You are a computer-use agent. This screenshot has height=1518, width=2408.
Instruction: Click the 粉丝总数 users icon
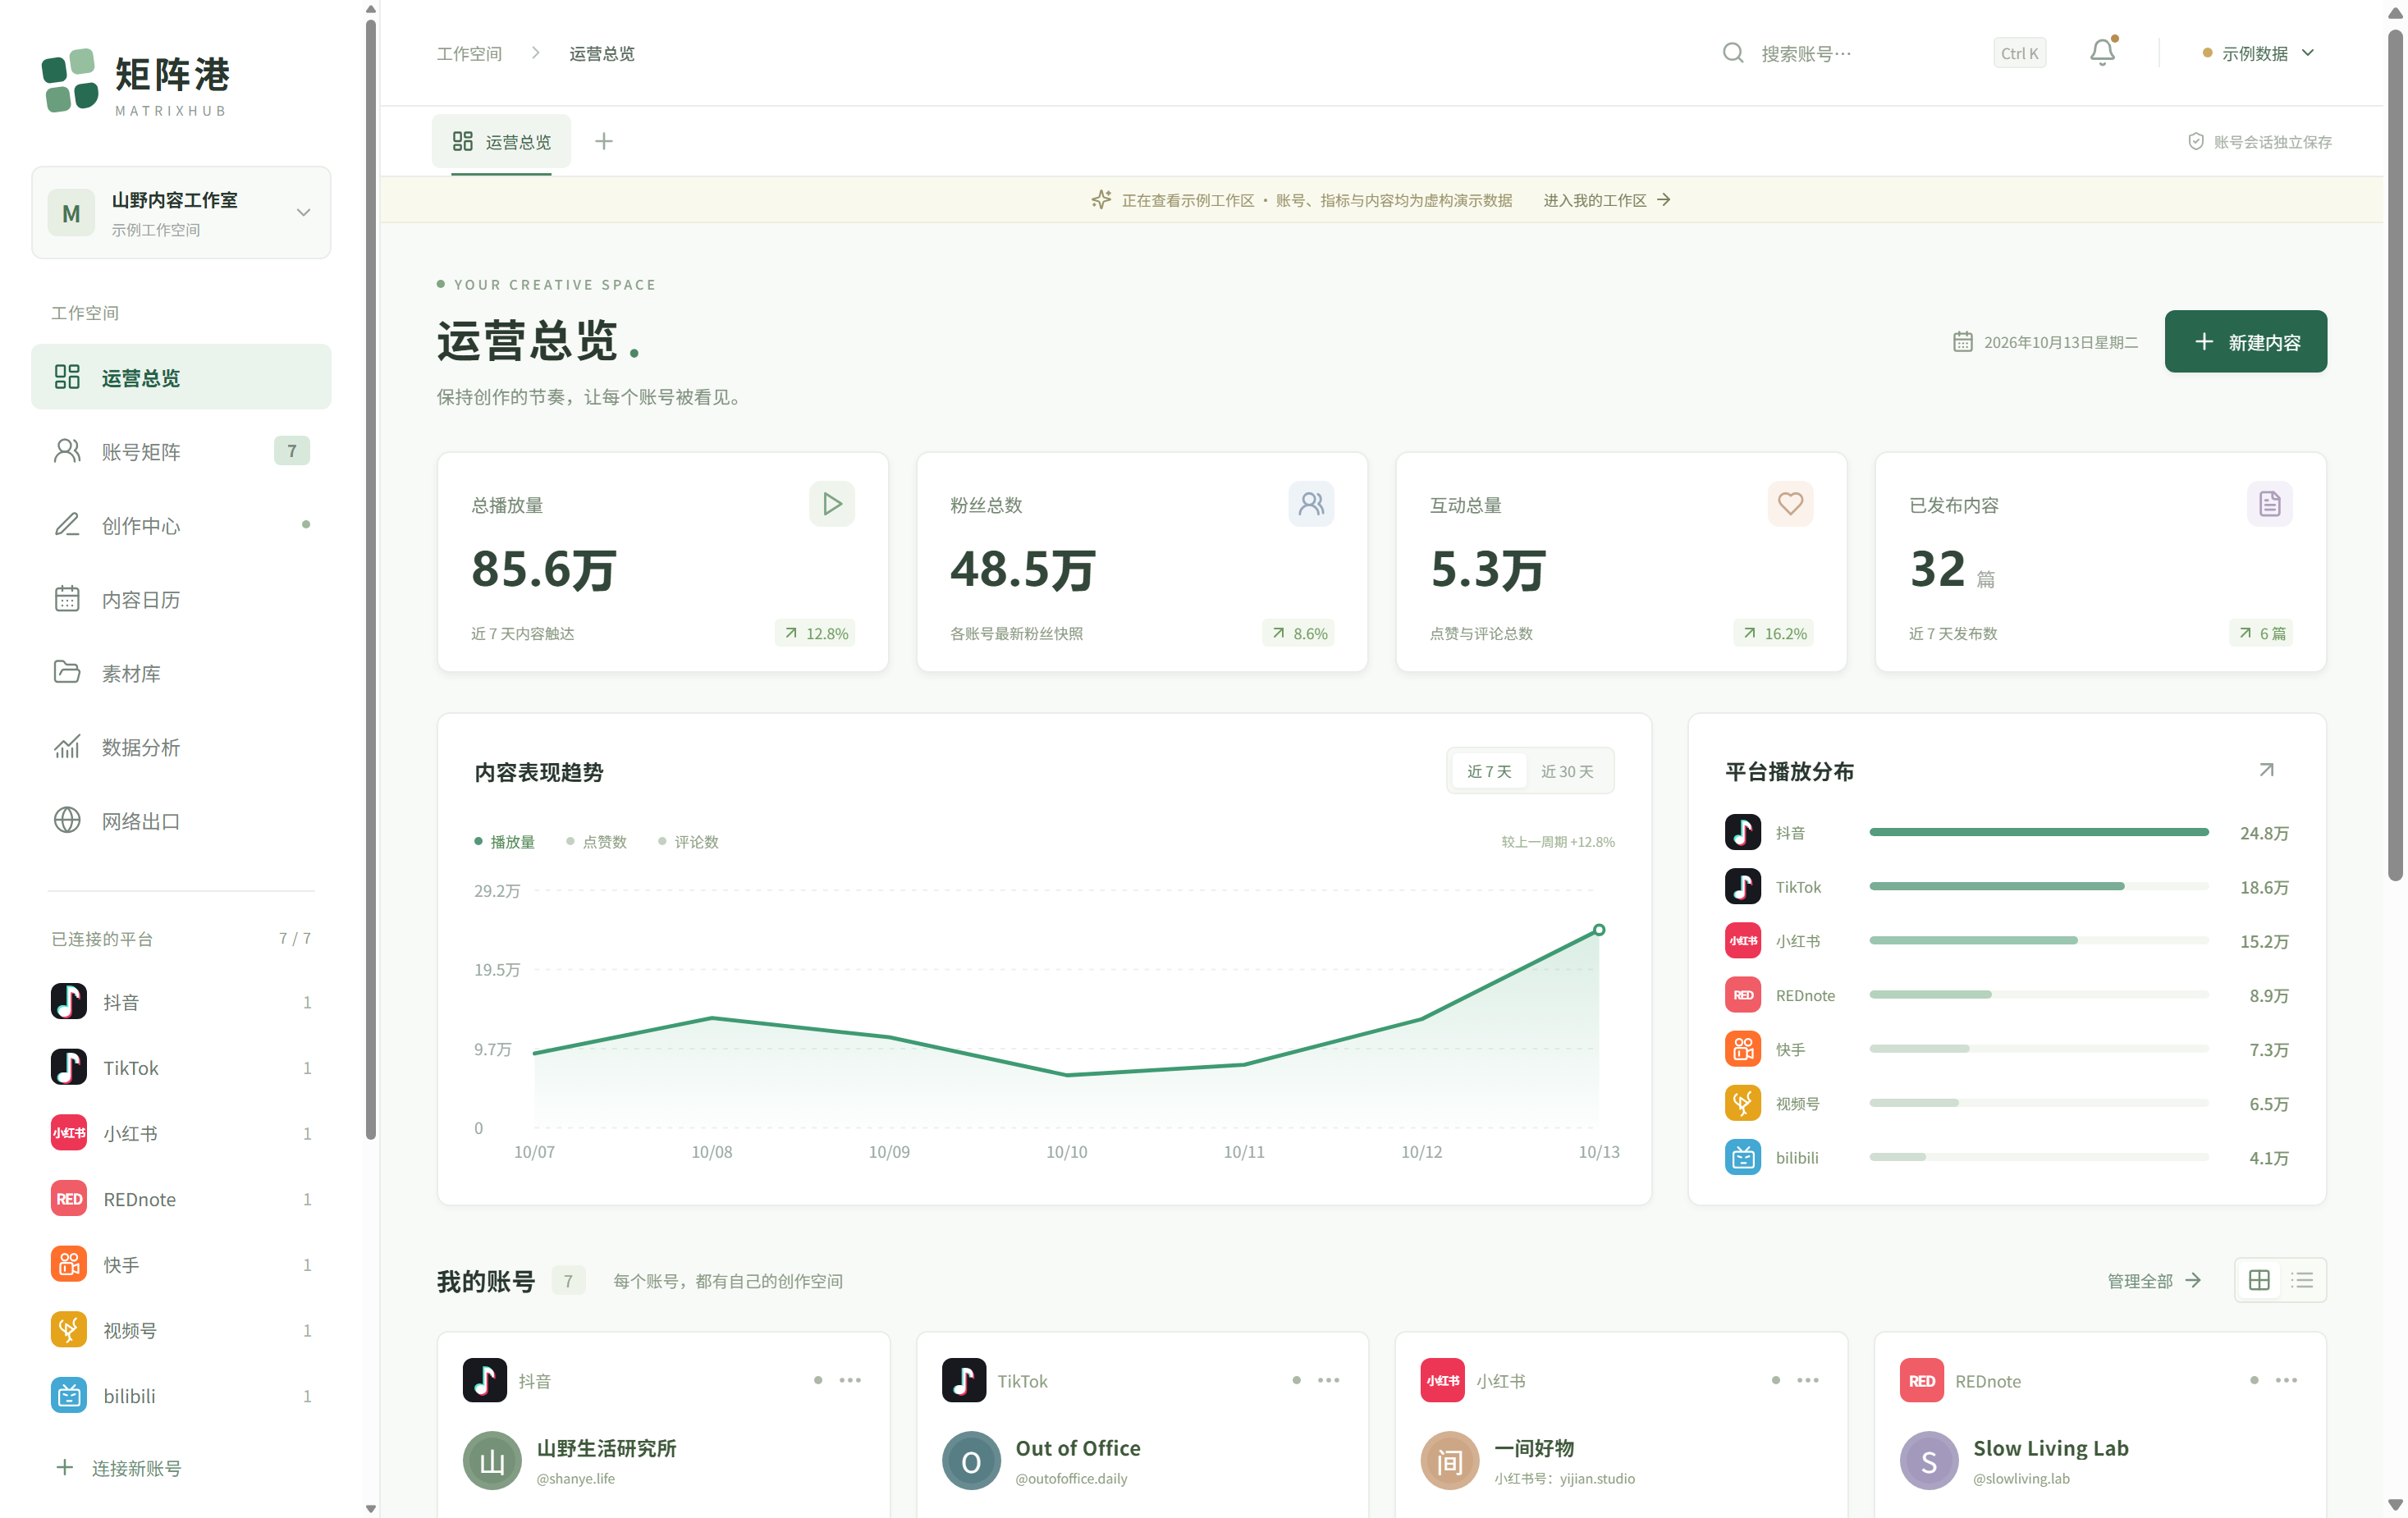[x=1311, y=504]
